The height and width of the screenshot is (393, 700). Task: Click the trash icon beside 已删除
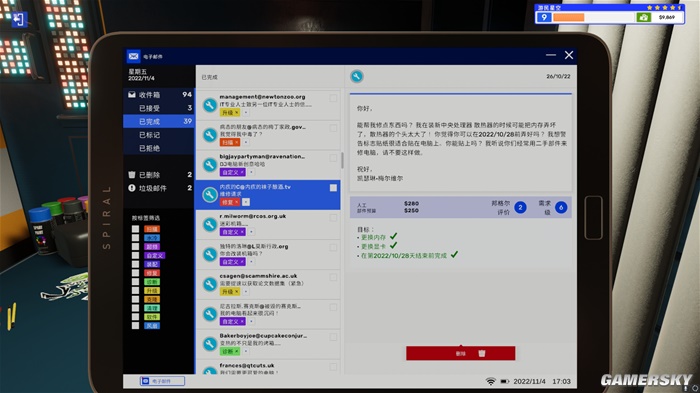tap(132, 175)
